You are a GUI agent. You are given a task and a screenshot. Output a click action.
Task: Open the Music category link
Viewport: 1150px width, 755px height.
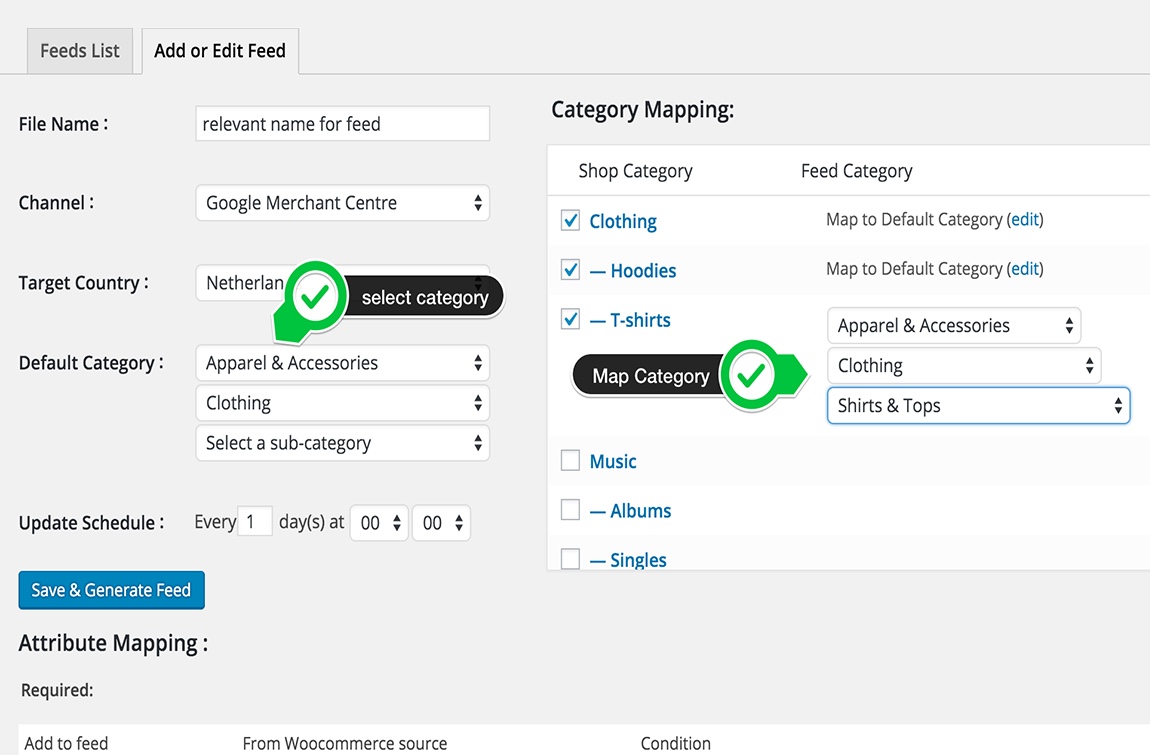(x=613, y=462)
